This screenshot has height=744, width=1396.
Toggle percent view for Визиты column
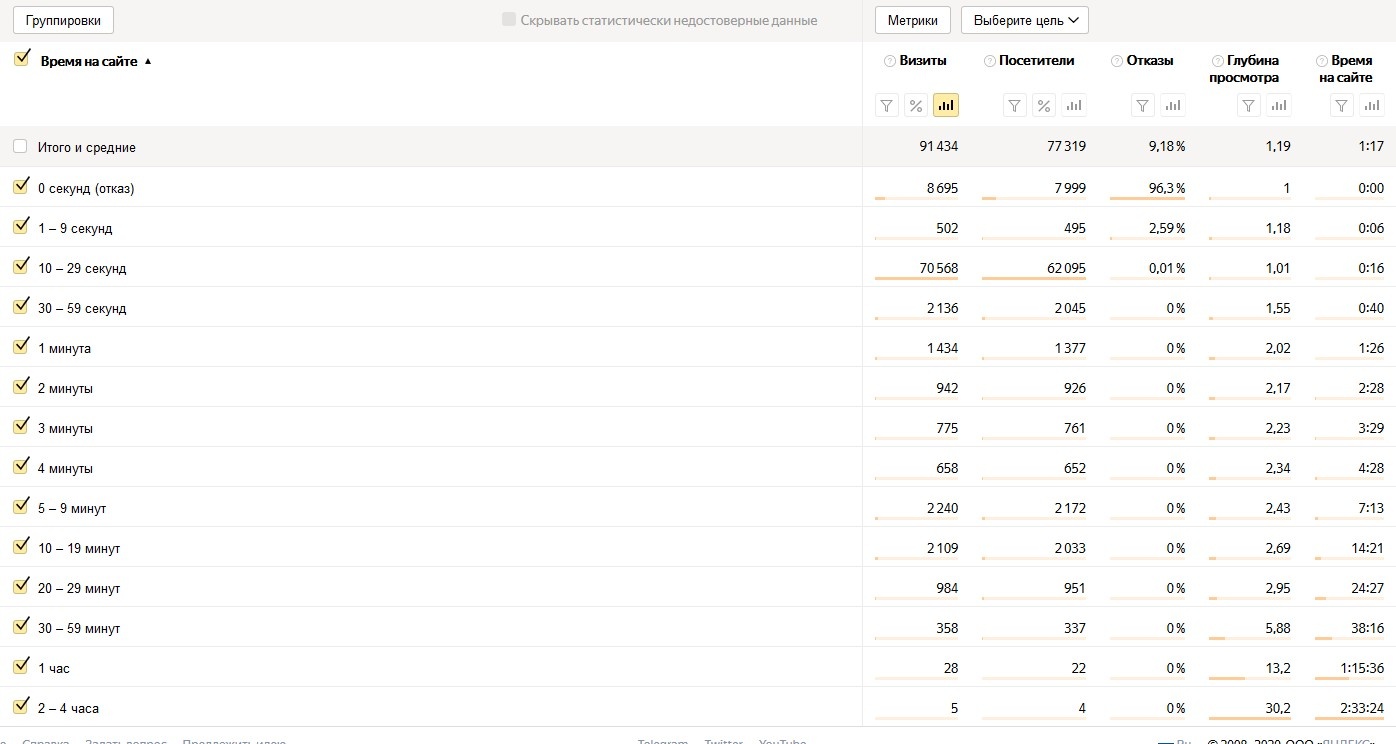click(916, 105)
